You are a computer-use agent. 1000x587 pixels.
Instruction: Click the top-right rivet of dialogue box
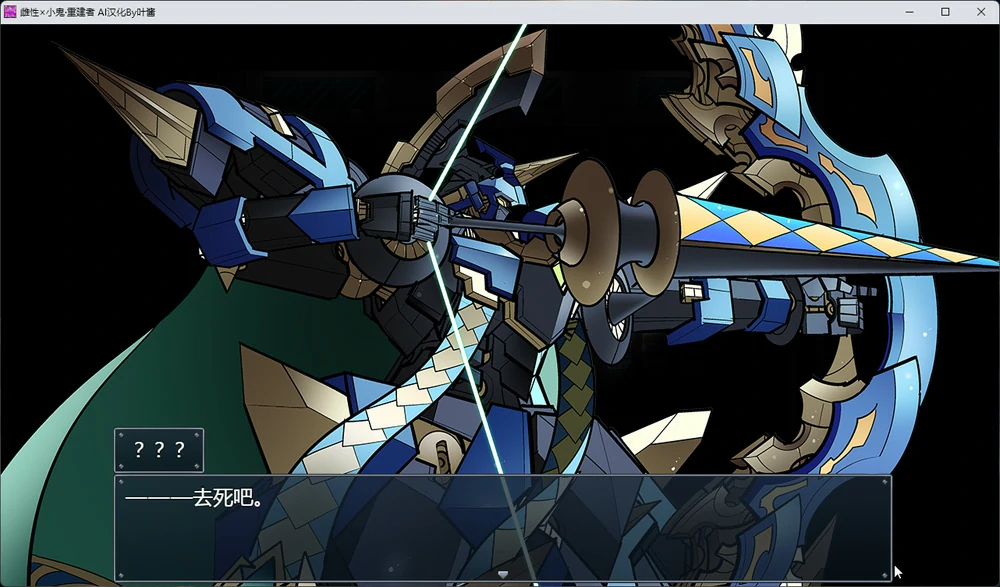[883, 482]
